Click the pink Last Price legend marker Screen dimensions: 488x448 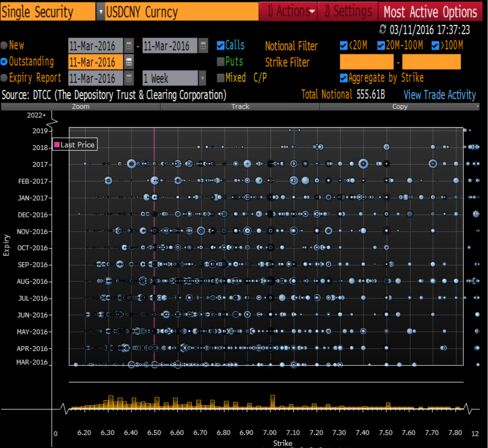tap(57, 145)
